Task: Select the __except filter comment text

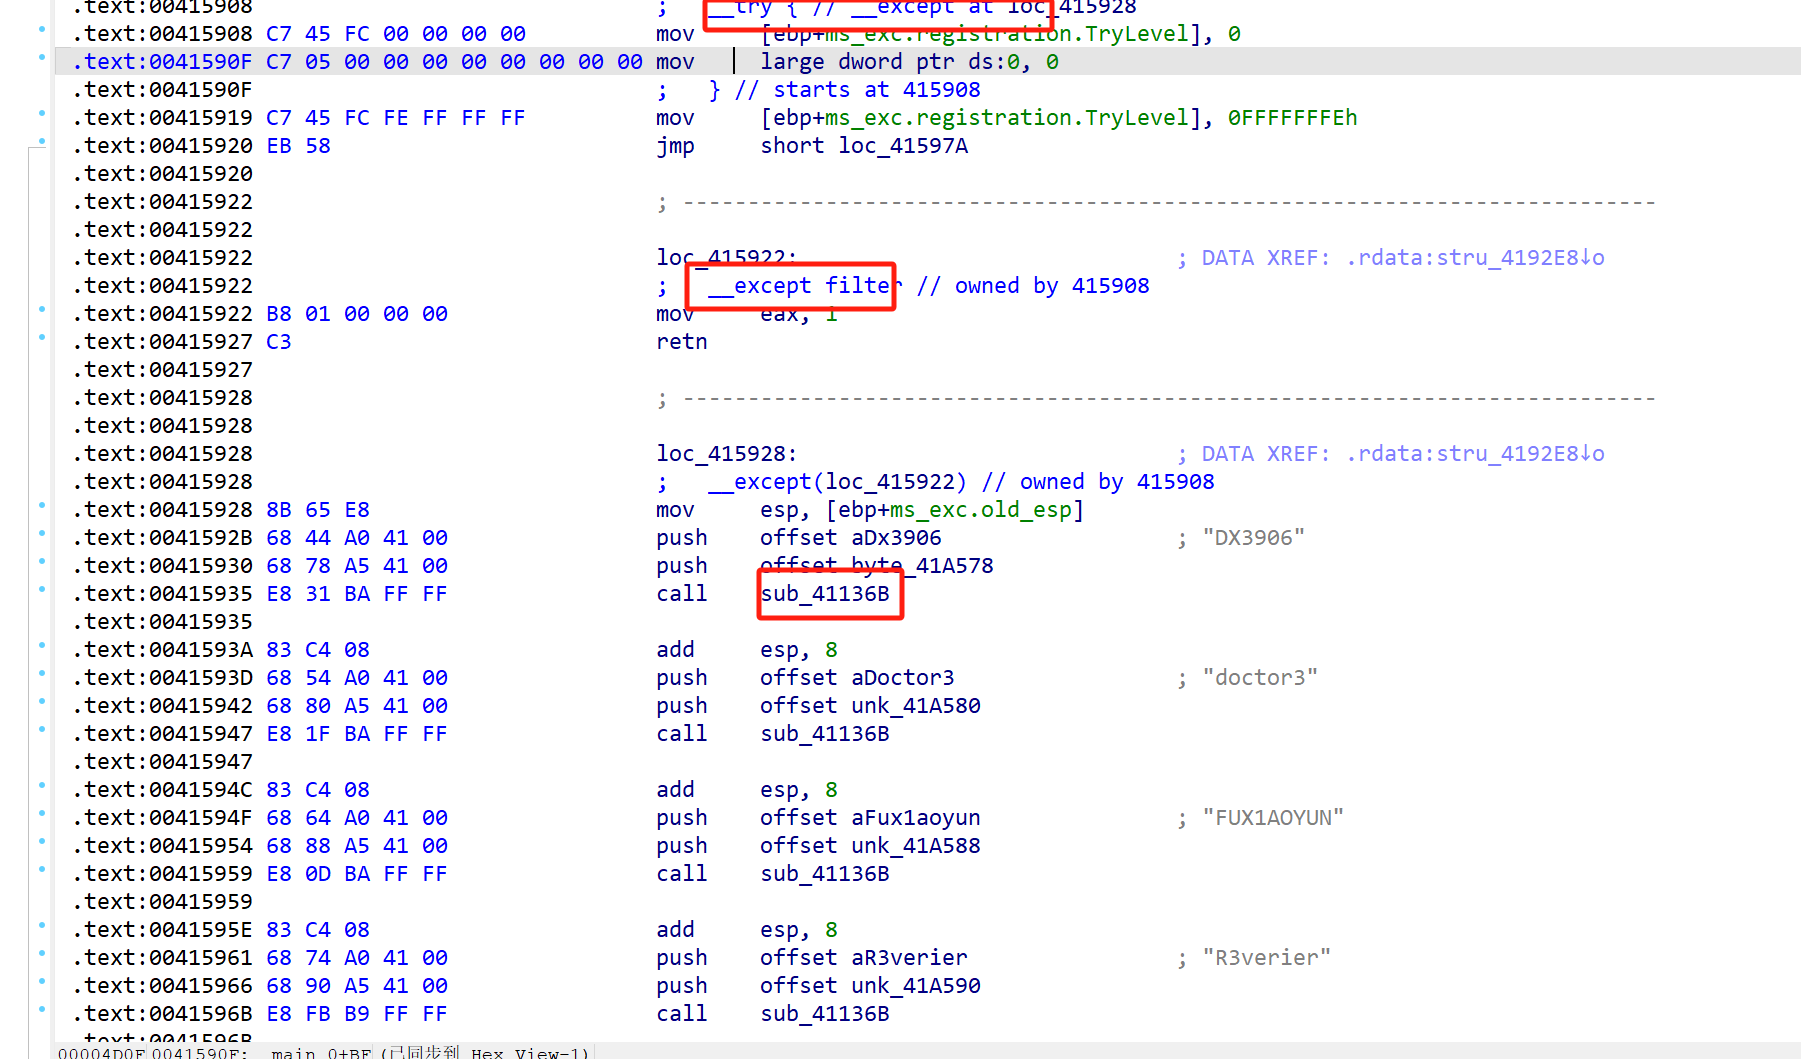Action: pyautogui.click(x=799, y=286)
